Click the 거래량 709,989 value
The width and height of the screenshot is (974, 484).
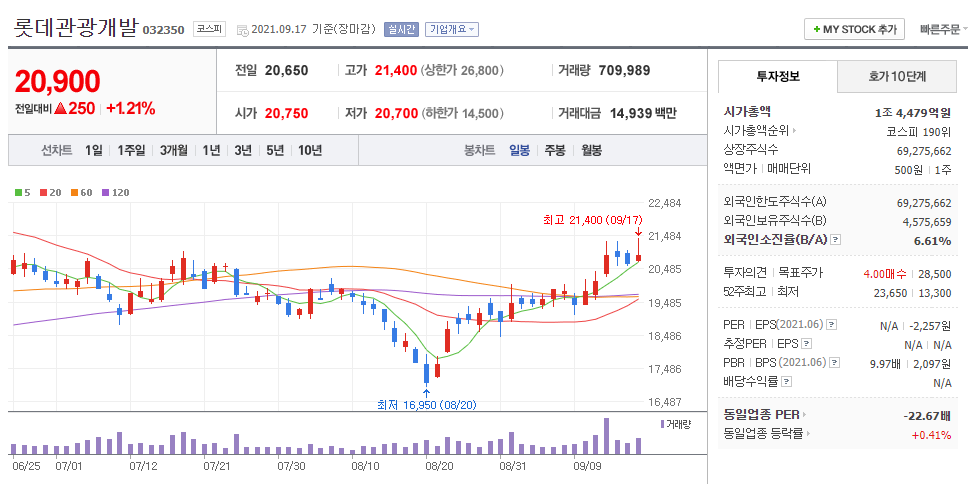624,71
